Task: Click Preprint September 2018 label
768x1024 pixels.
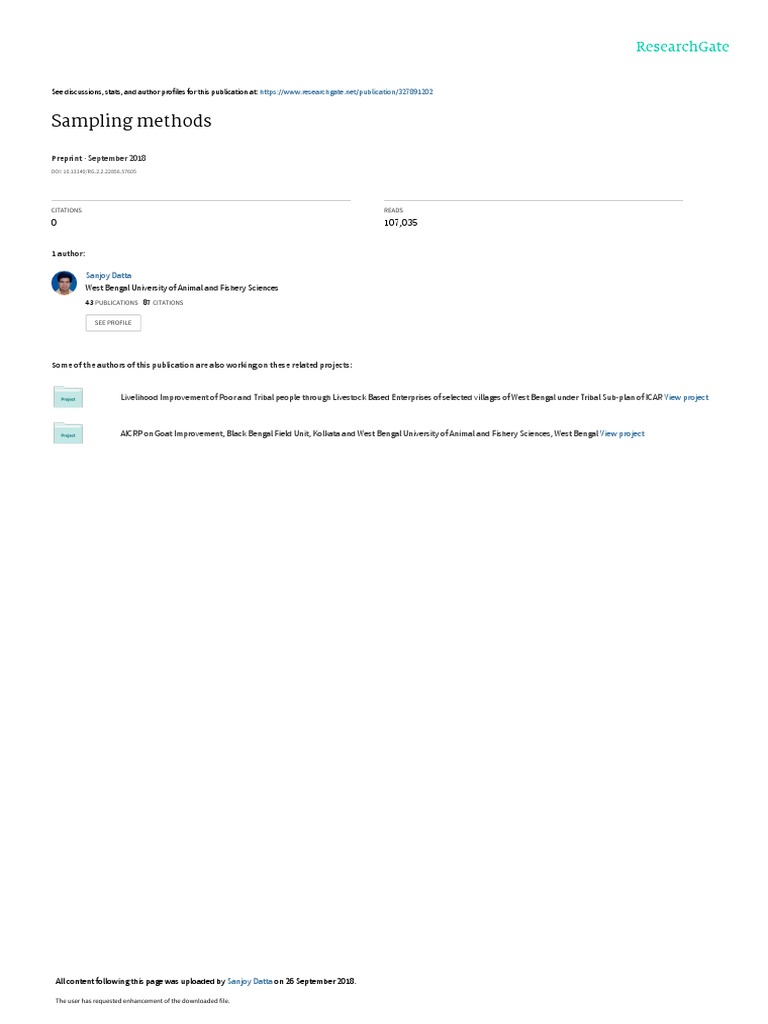Action: tap(99, 158)
